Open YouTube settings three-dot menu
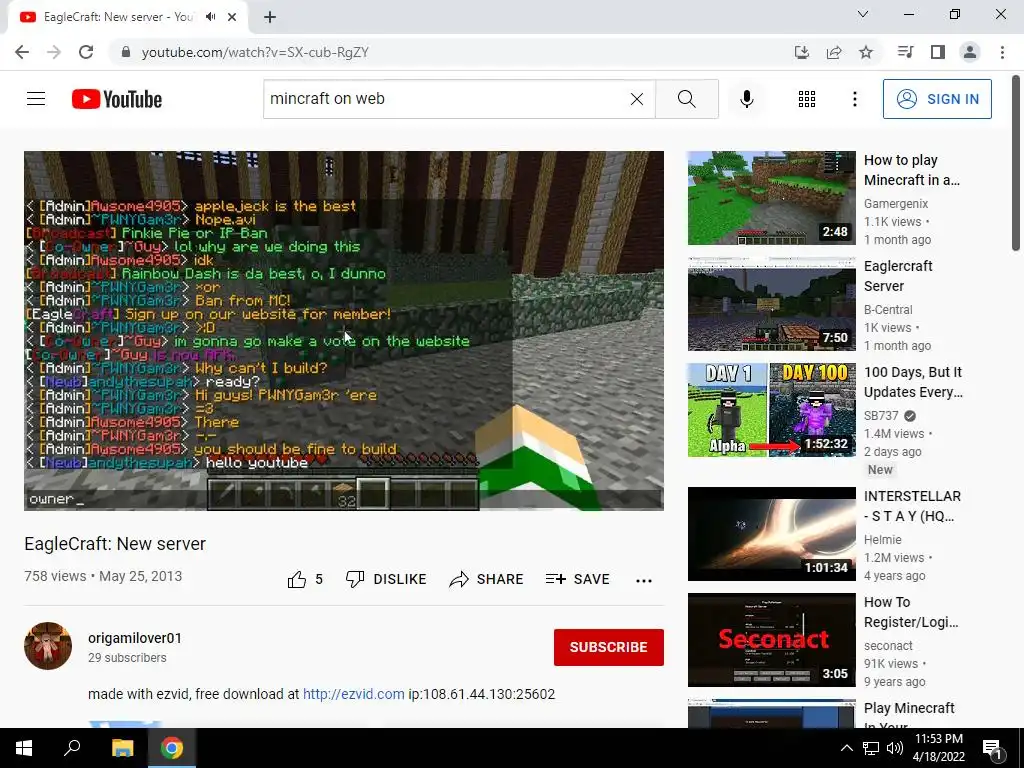 click(x=854, y=99)
